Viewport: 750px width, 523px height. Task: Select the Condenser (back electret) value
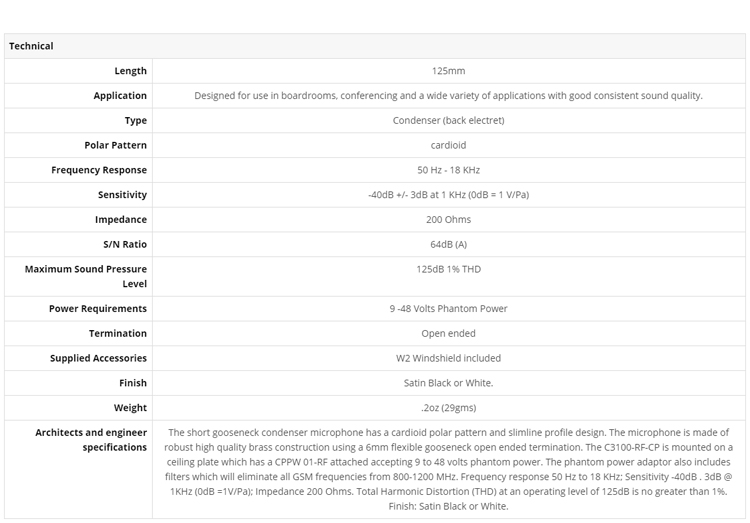[448, 121]
